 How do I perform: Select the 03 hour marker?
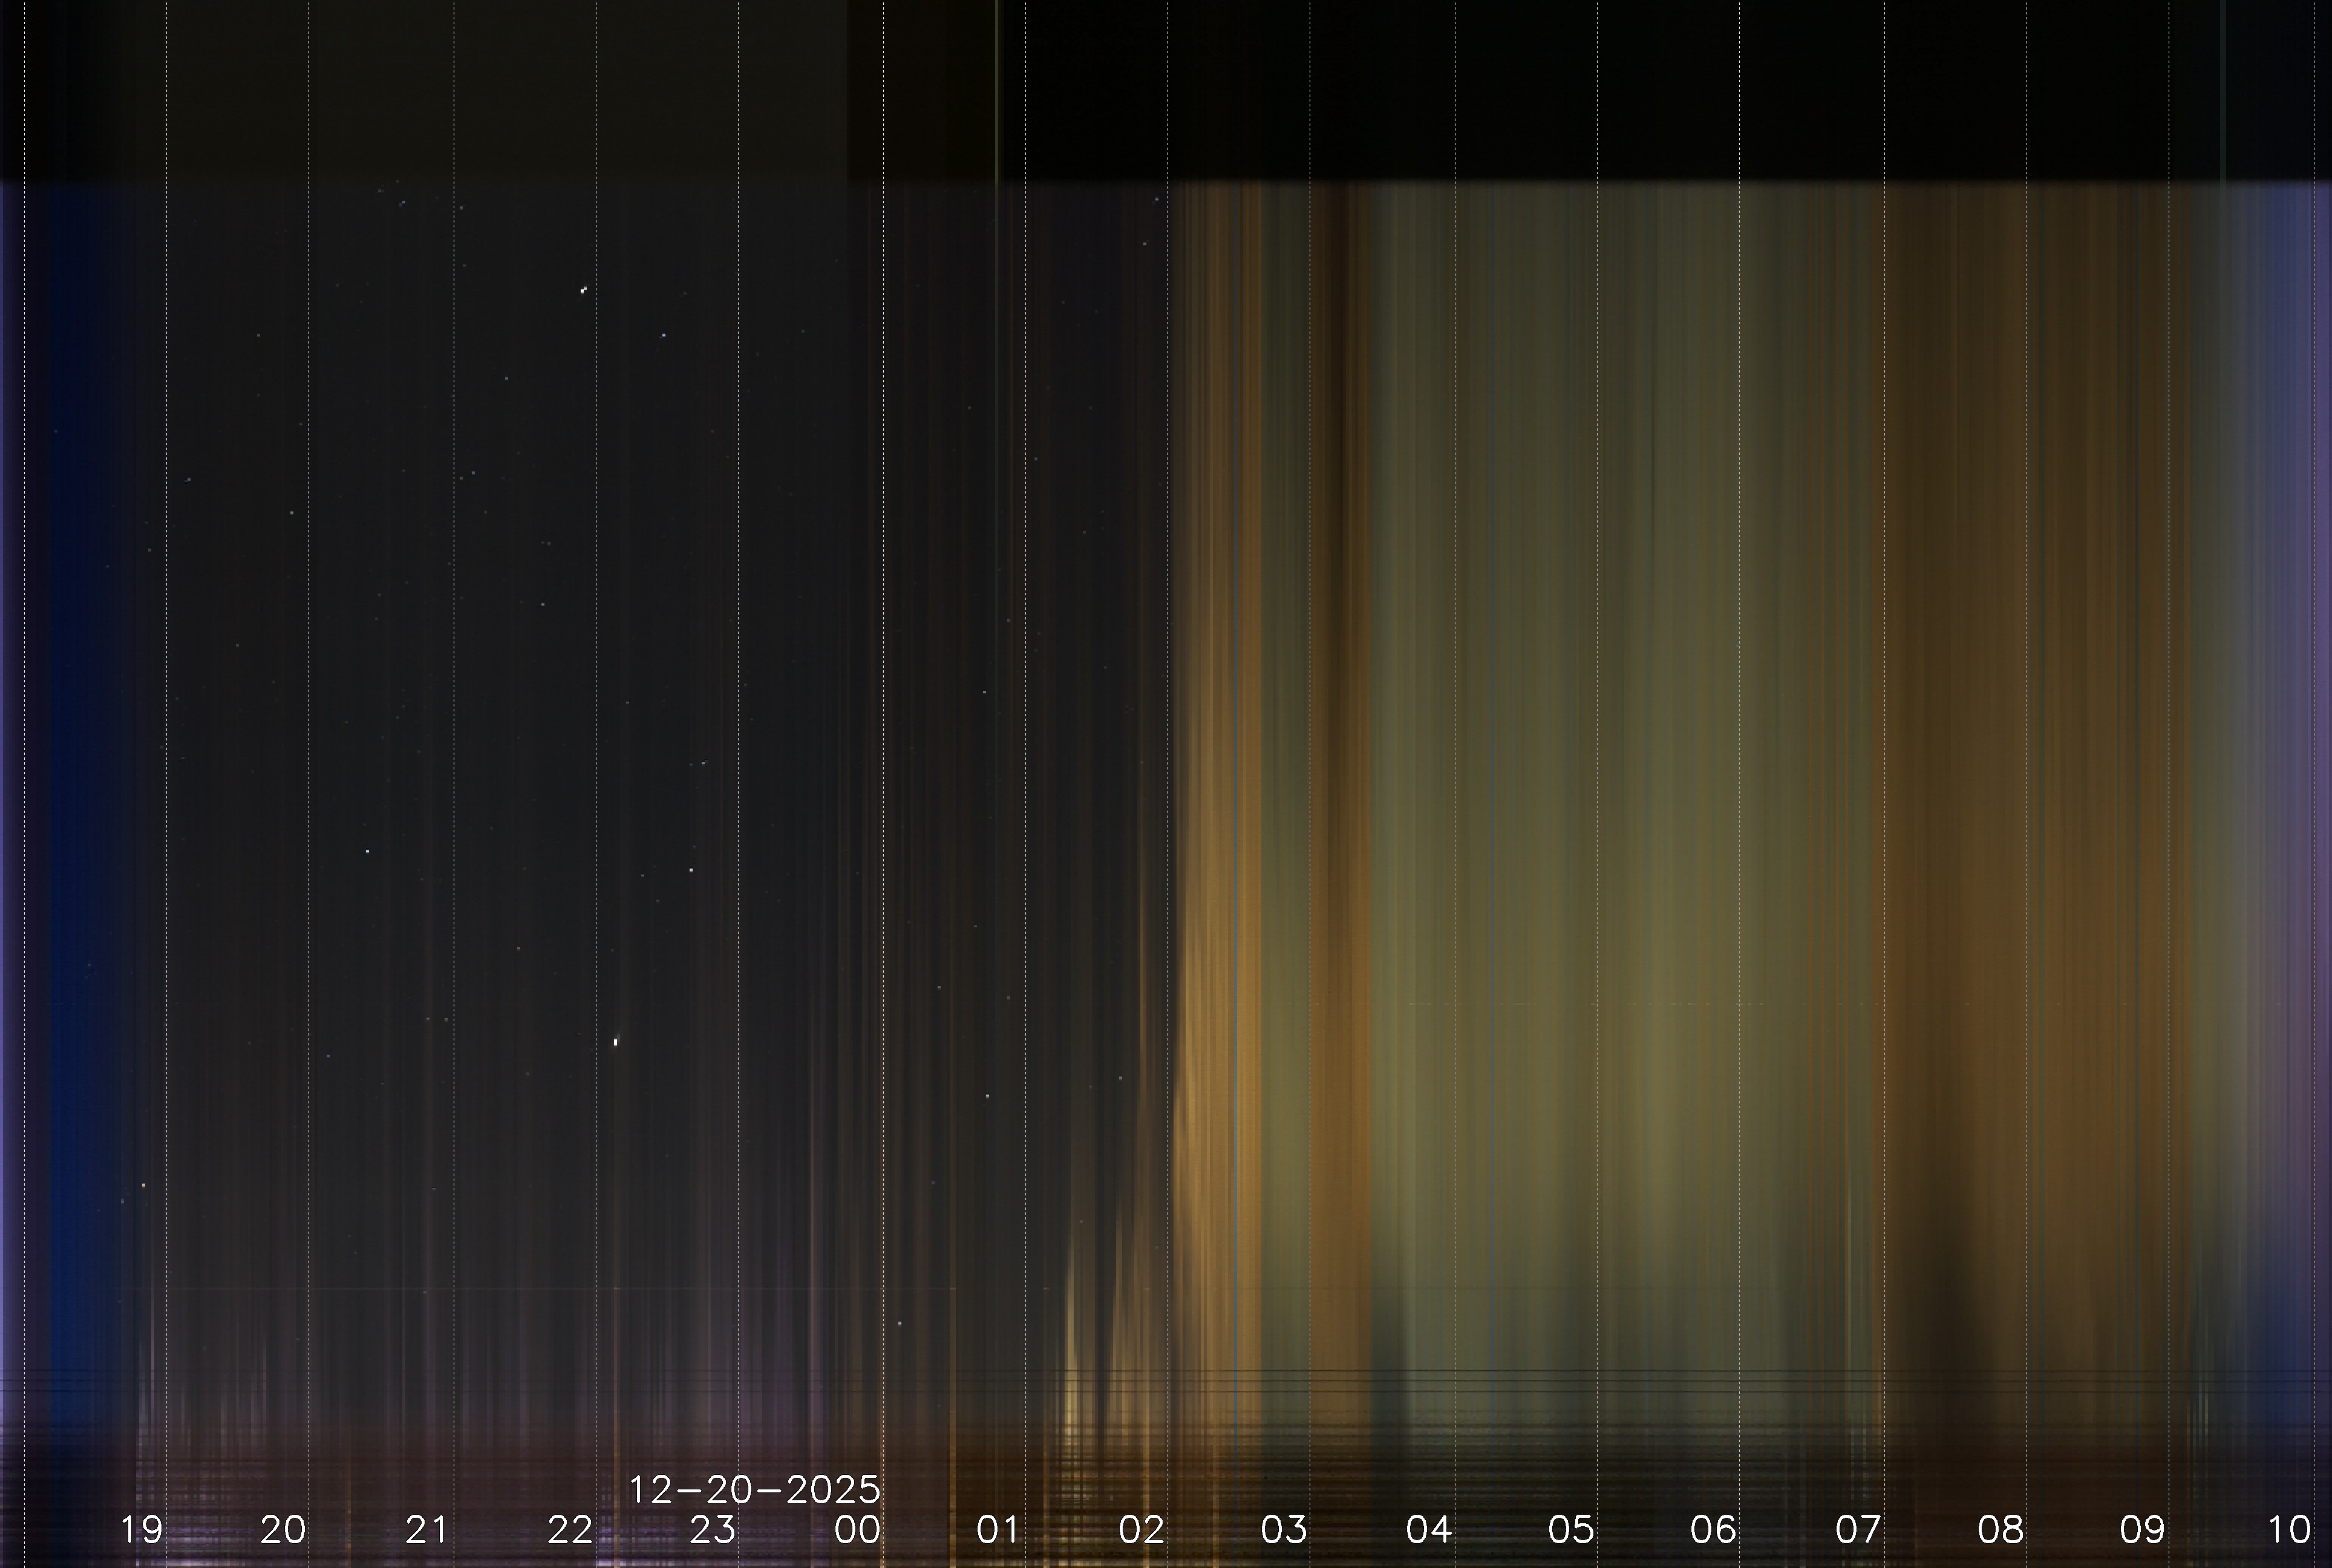1284,1530
